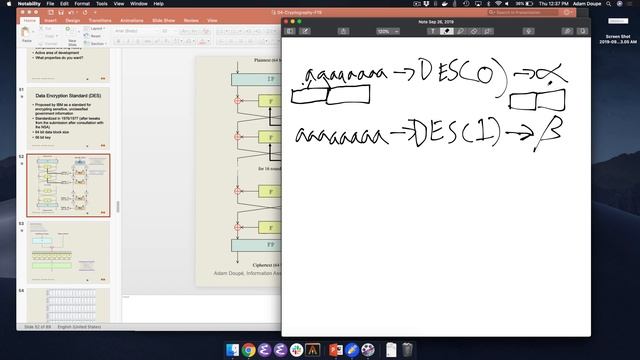Open the font name combo box in PowerPoint
This screenshot has height=360, width=640.
[x=135, y=31]
